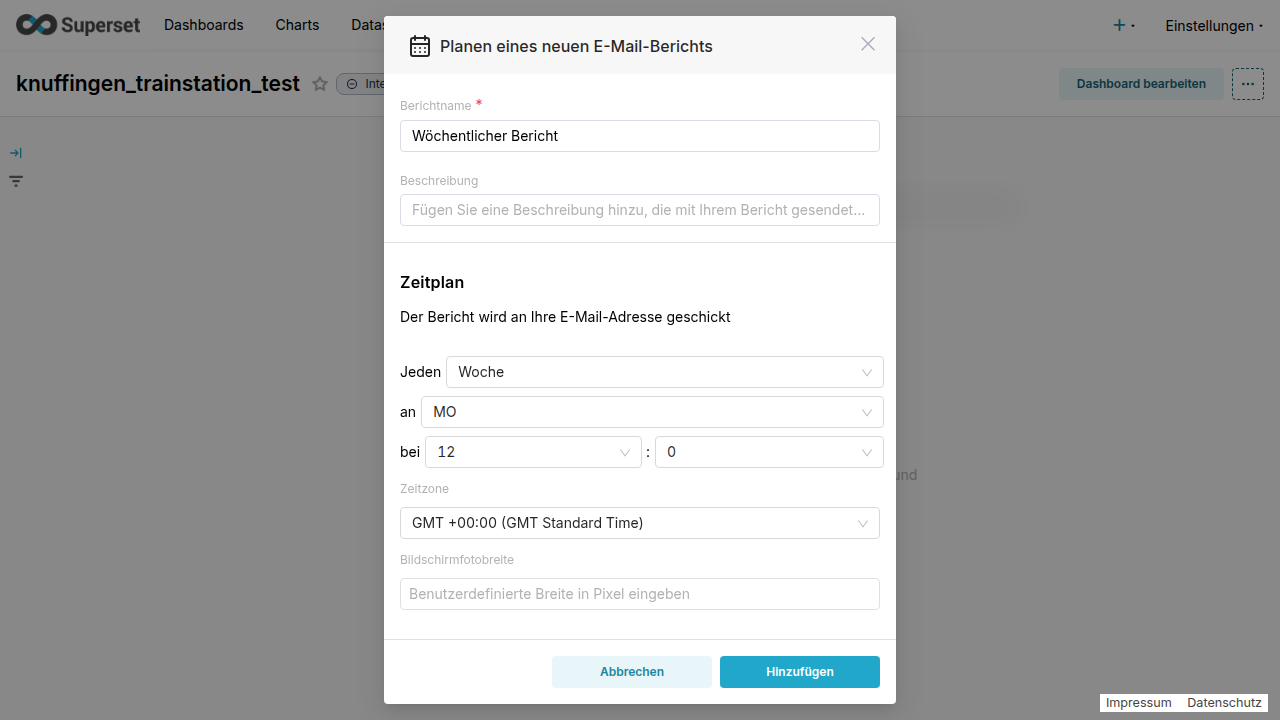Click the calendar icon in dialog header
Image resolution: width=1280 pixels, height=720 pixels.
click(420, 46)
